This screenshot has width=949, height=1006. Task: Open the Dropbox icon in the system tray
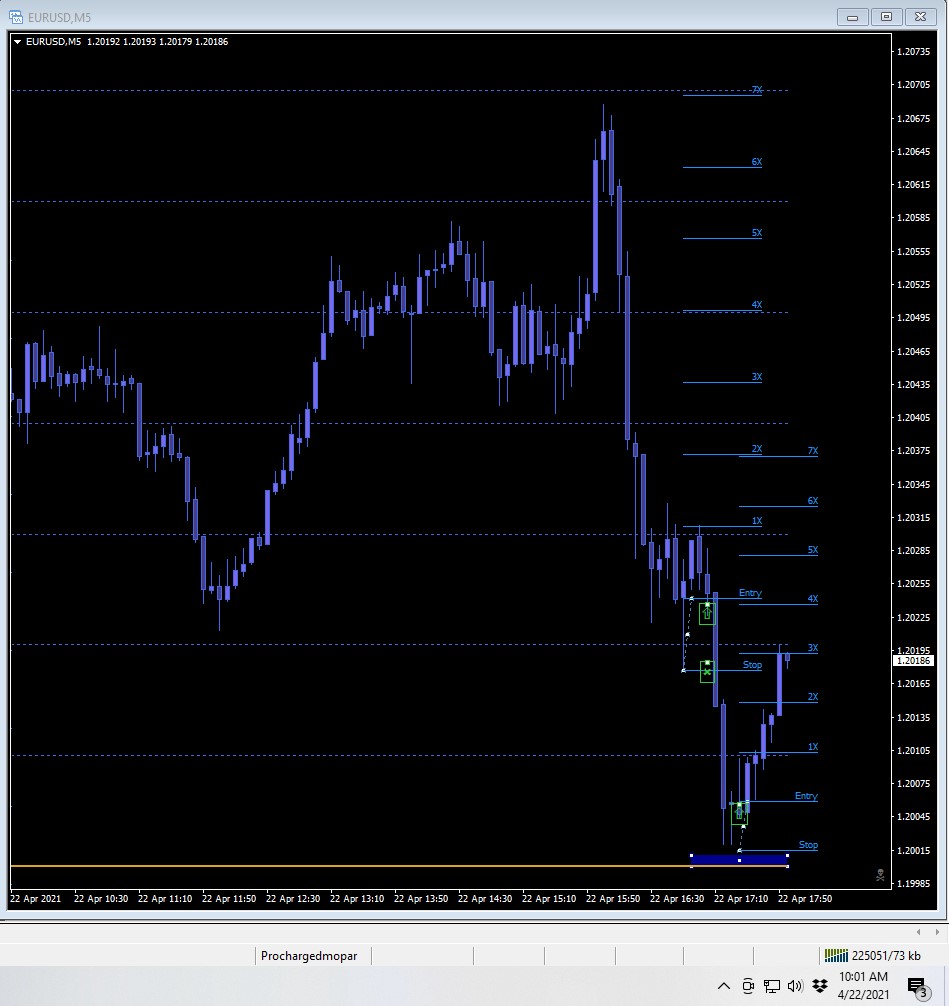click(x=820, y=983)
